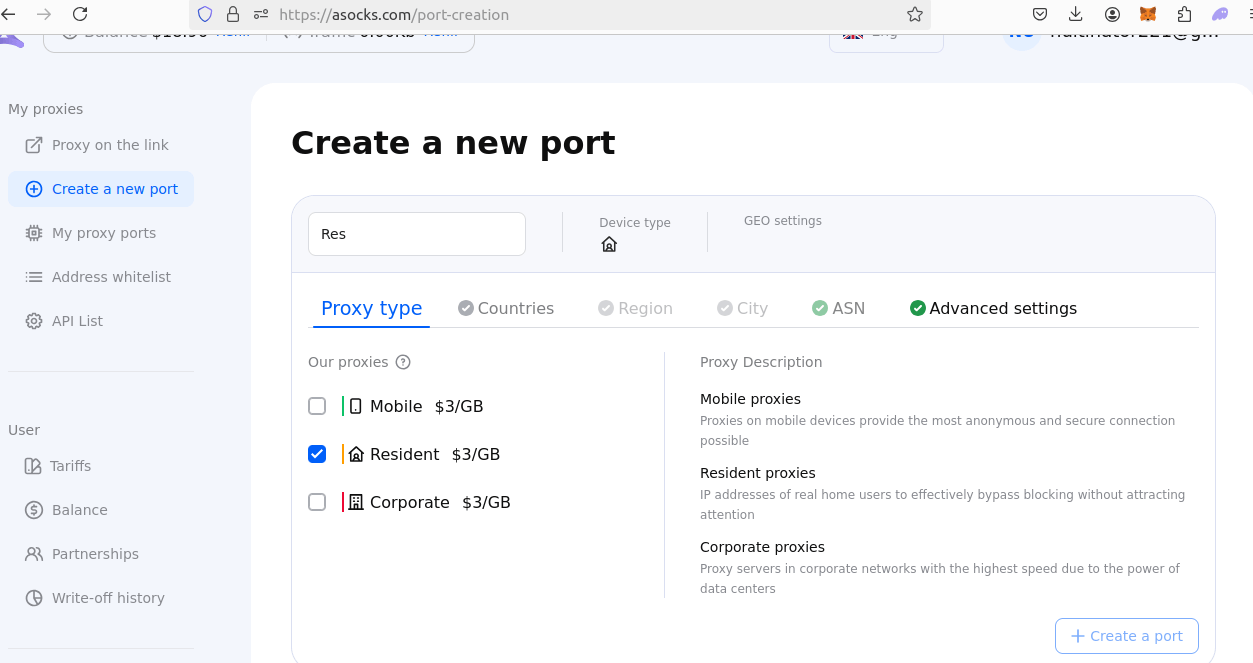Tick the Corporate proxy checkbox

coord(317,502)
